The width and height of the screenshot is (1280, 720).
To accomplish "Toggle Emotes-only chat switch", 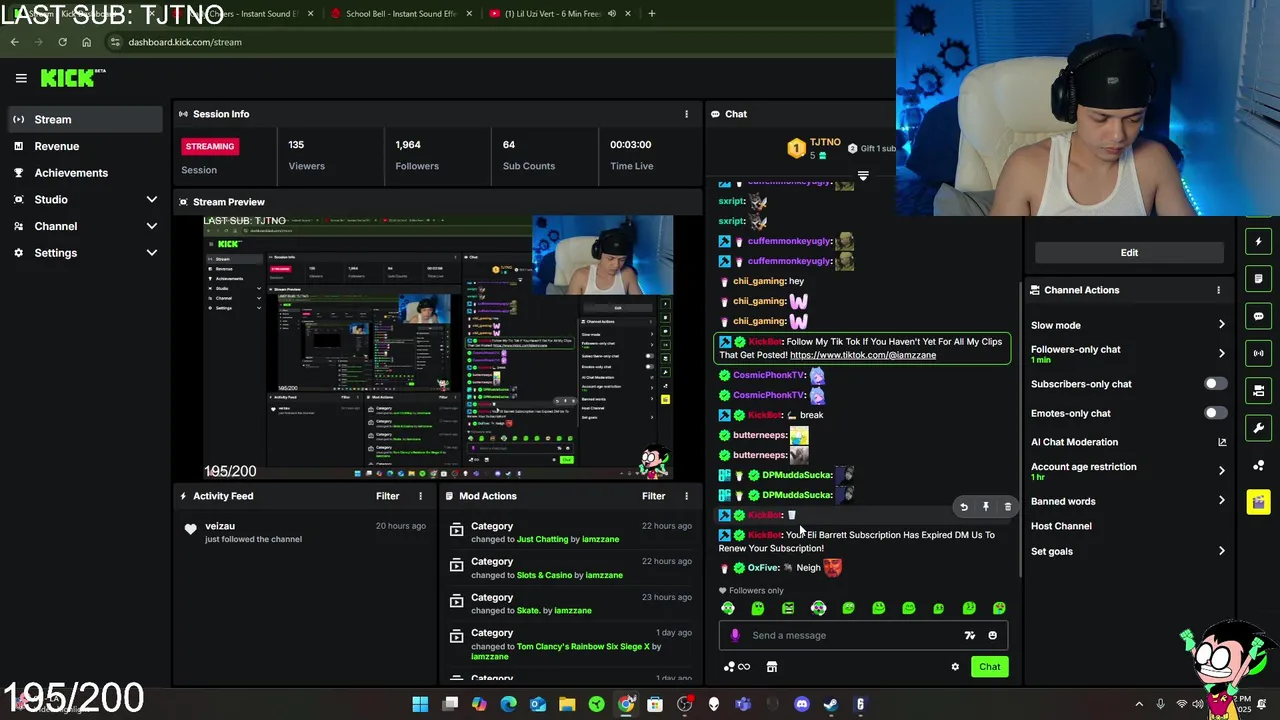I will [x=1215, y=413].
